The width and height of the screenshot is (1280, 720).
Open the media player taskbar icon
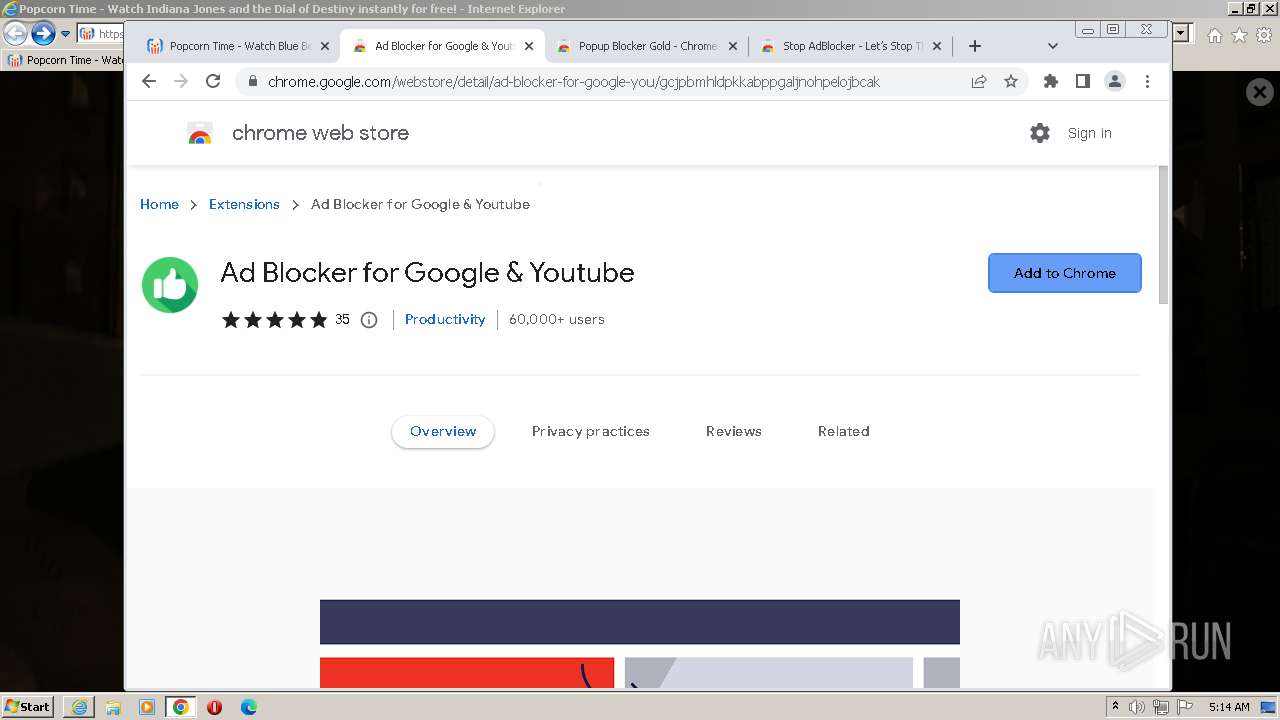147,707
